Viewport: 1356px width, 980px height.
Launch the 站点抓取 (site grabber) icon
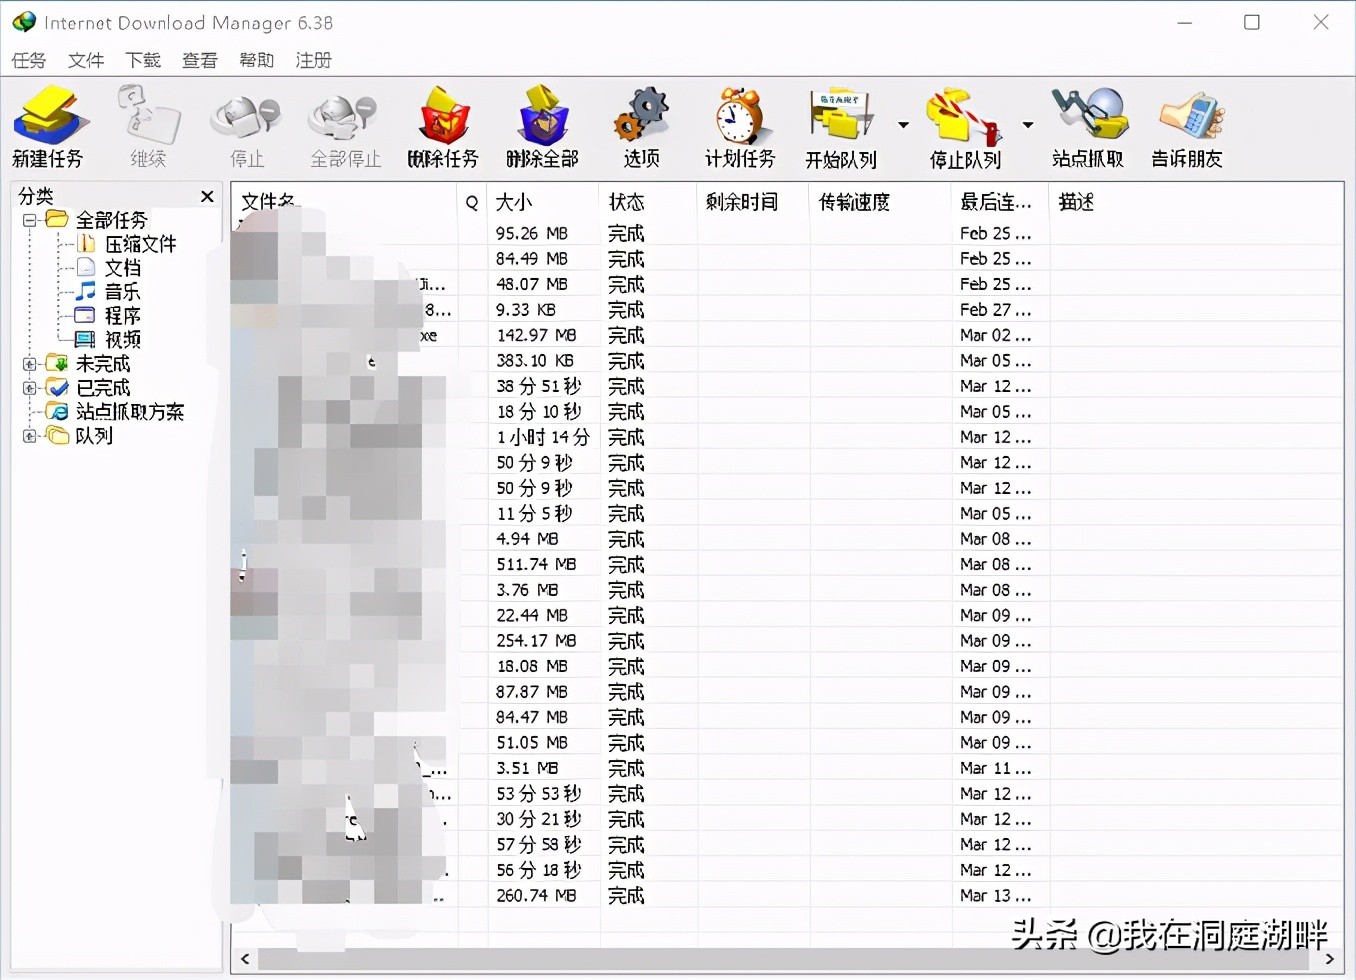point(1088,127)
